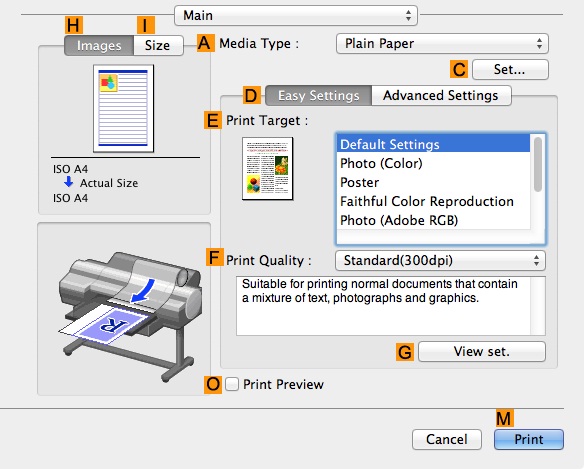Click the Print button

coord(529,439)
